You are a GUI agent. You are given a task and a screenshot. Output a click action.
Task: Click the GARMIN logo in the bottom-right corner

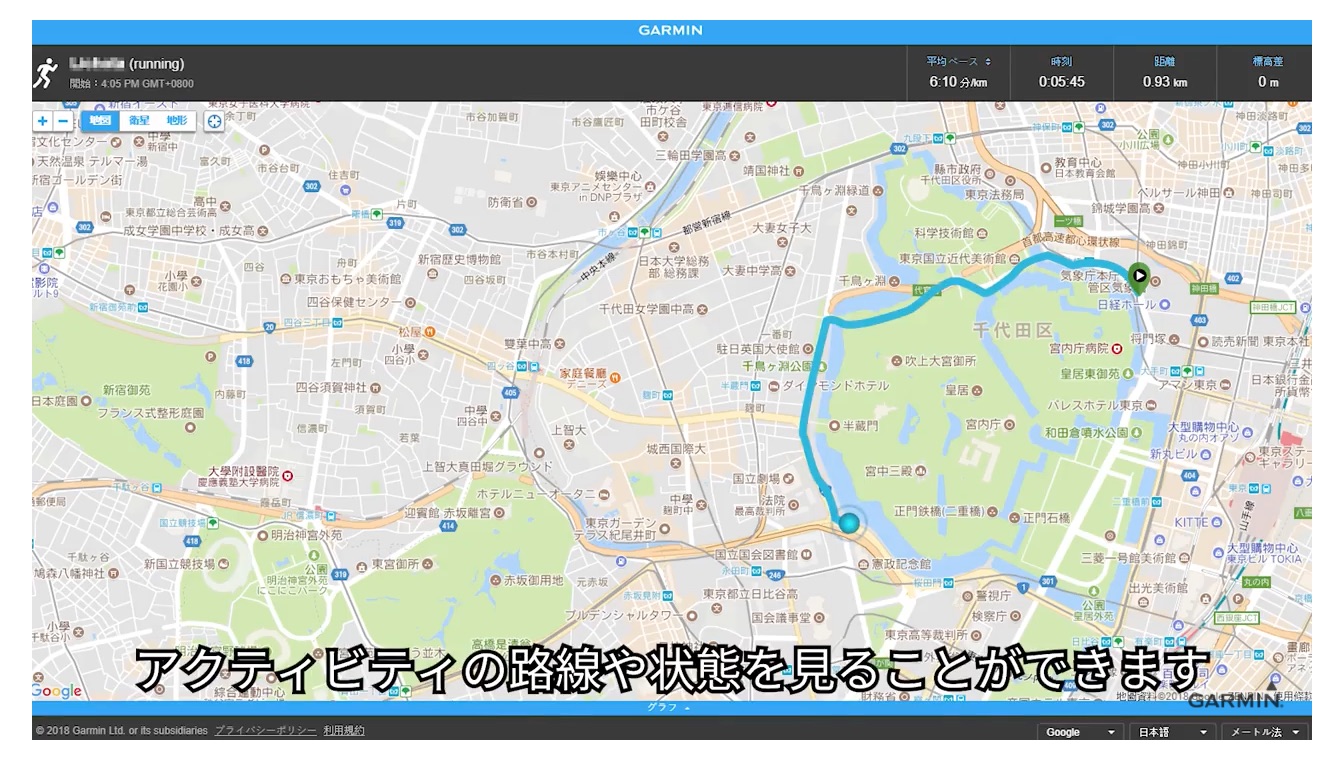pyautogui.click(x=1235, y=701)
